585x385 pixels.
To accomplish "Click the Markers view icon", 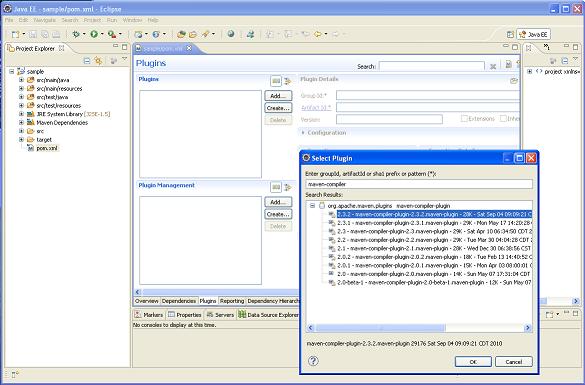I will coord(138,314).
